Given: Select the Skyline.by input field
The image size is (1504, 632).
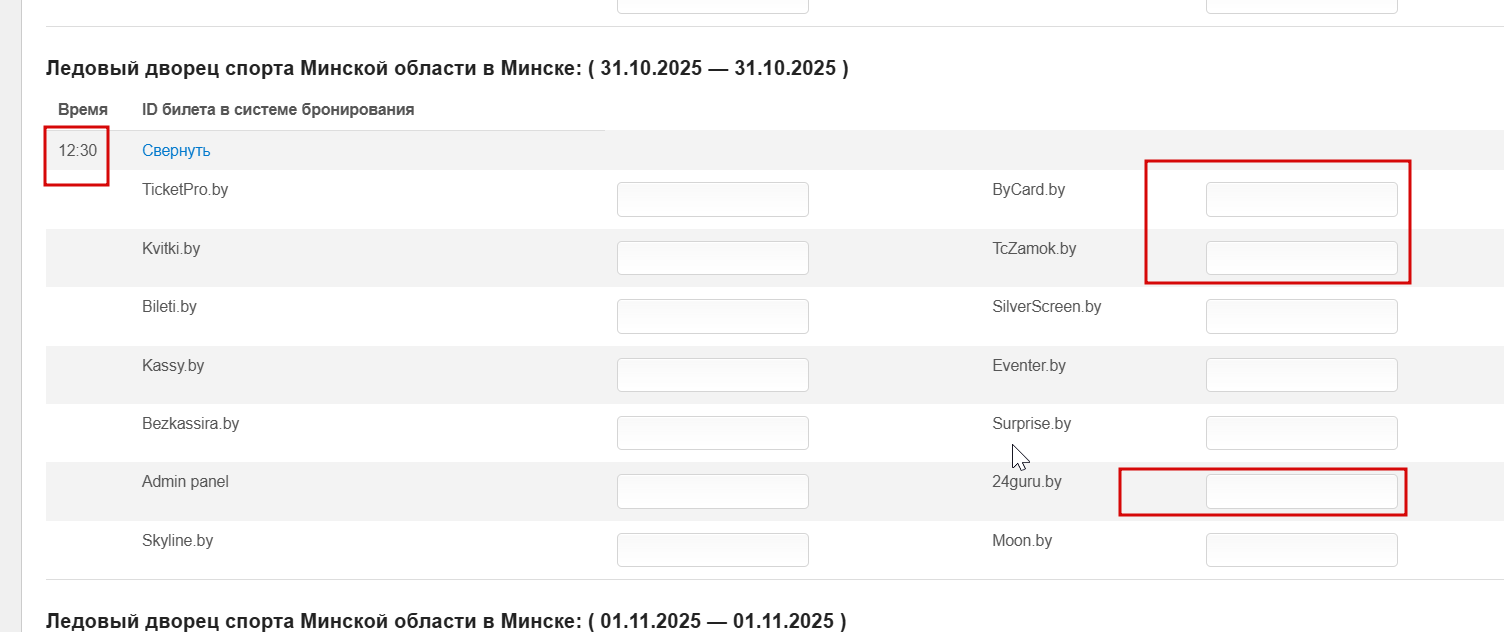Looking at the screenshot, I should (x=712, y=550).
